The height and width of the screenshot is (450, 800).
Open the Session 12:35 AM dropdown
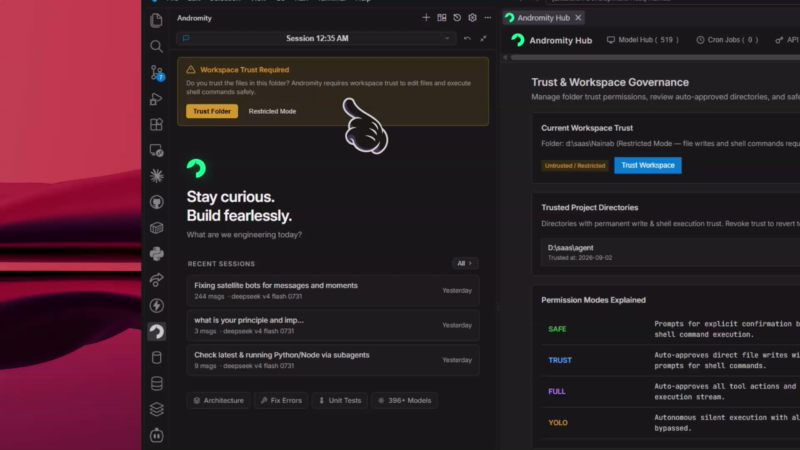(x=316, y=38)
